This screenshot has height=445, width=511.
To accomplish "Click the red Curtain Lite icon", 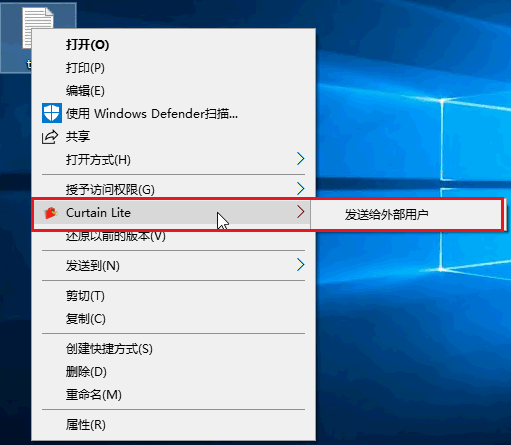I will coord(51,213).
